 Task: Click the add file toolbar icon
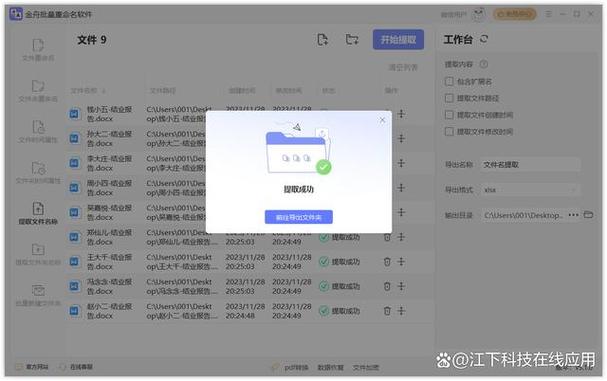[x=322, y=39]
